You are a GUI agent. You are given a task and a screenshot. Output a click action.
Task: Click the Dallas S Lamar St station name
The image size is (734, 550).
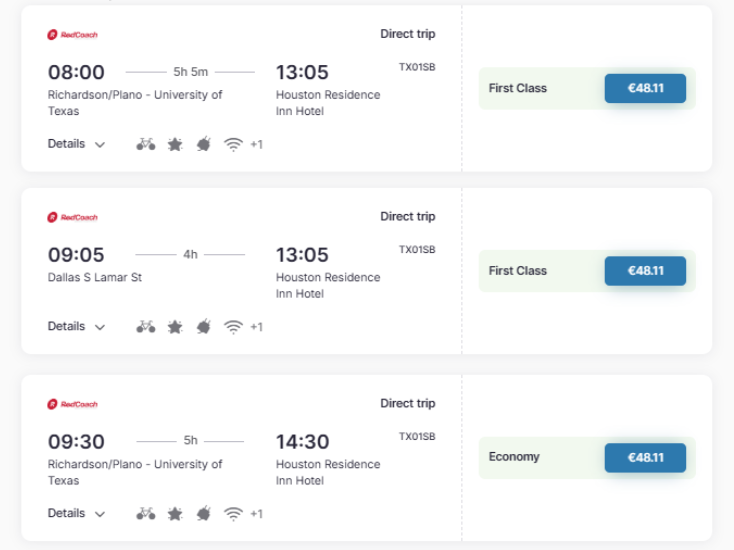[95, 277]
